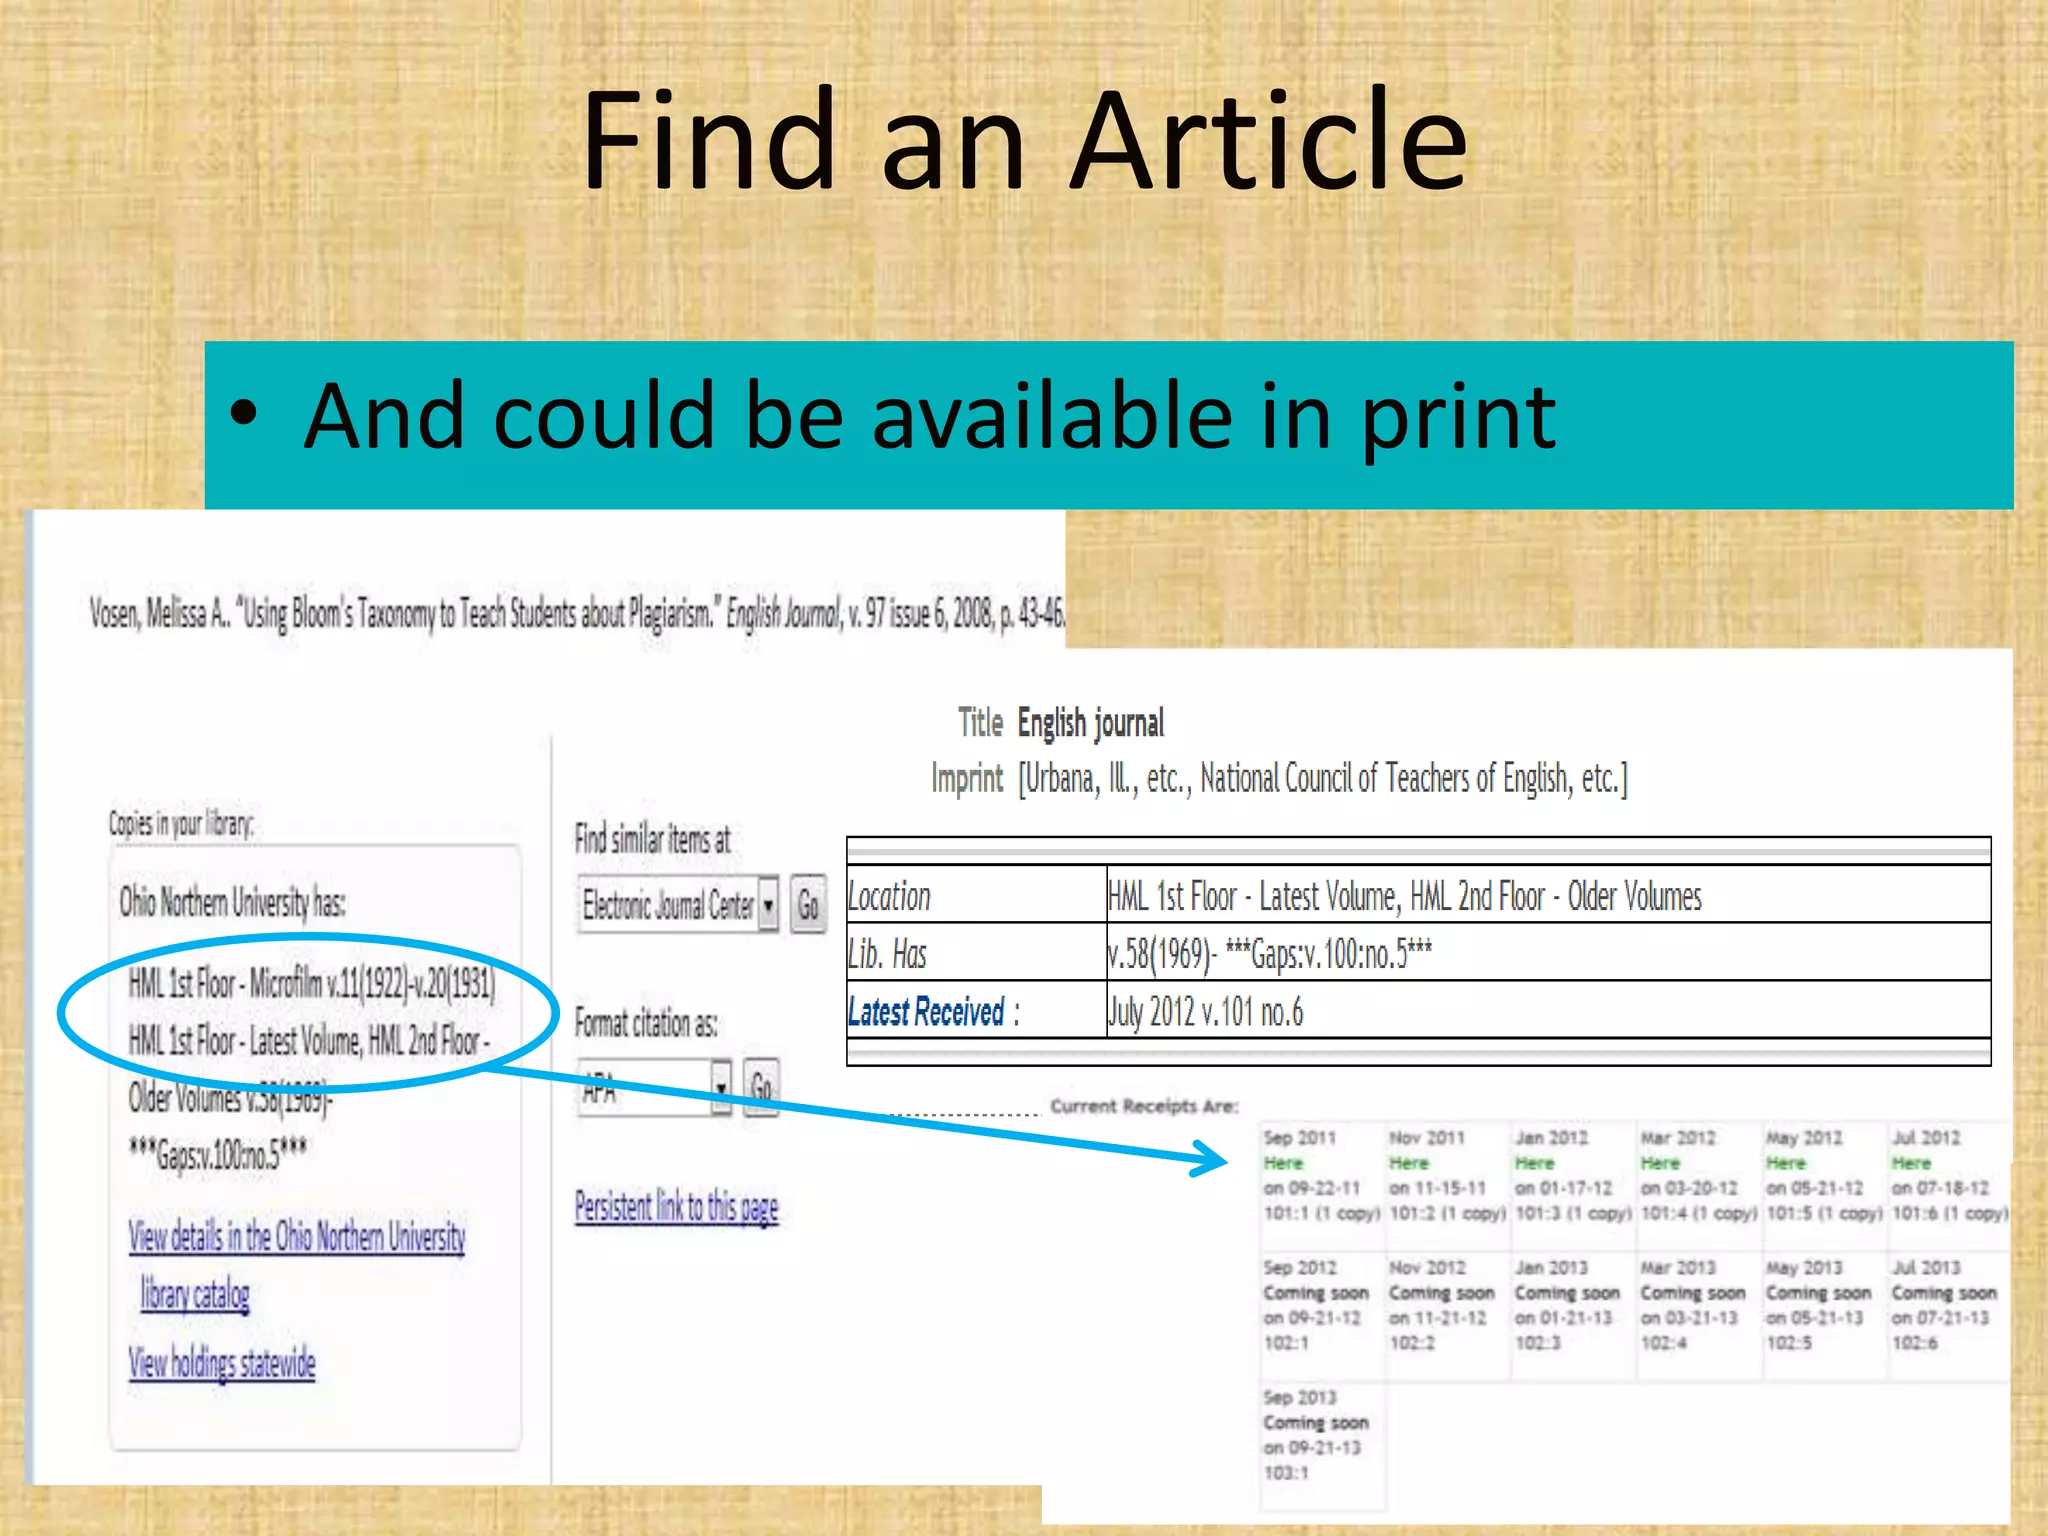The height and width of the screenshot is (1536, 2048).
Task: Click the Location value HML 1st Floor - Latest Volume
Action: point(1405,896)
